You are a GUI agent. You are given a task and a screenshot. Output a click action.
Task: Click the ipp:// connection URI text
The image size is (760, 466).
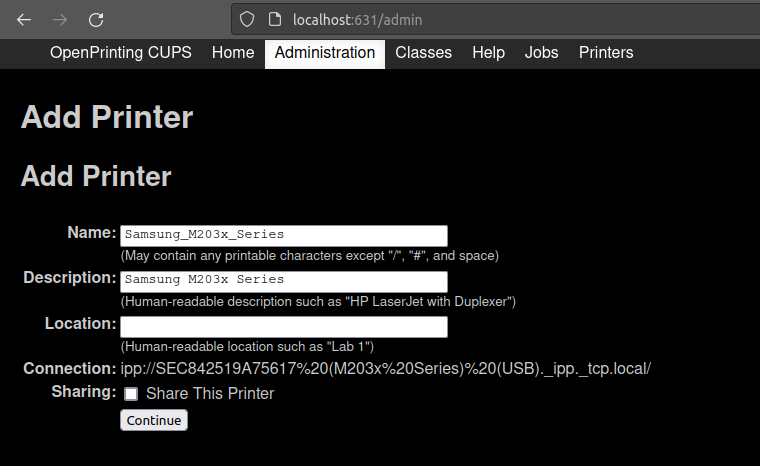pos(386,369)
